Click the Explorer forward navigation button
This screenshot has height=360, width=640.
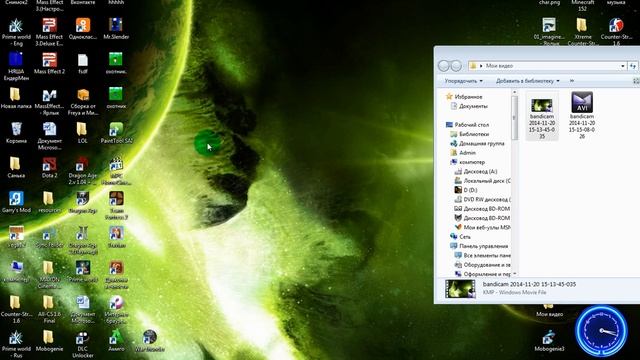[x=456, y=65]
